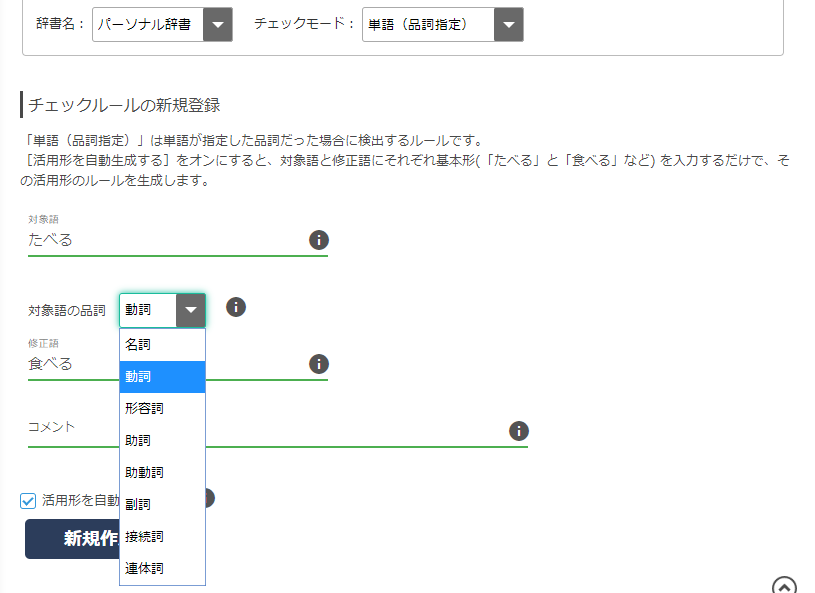
Task: Click scroll-to-top arrow icon
Action: coord(785,586)
